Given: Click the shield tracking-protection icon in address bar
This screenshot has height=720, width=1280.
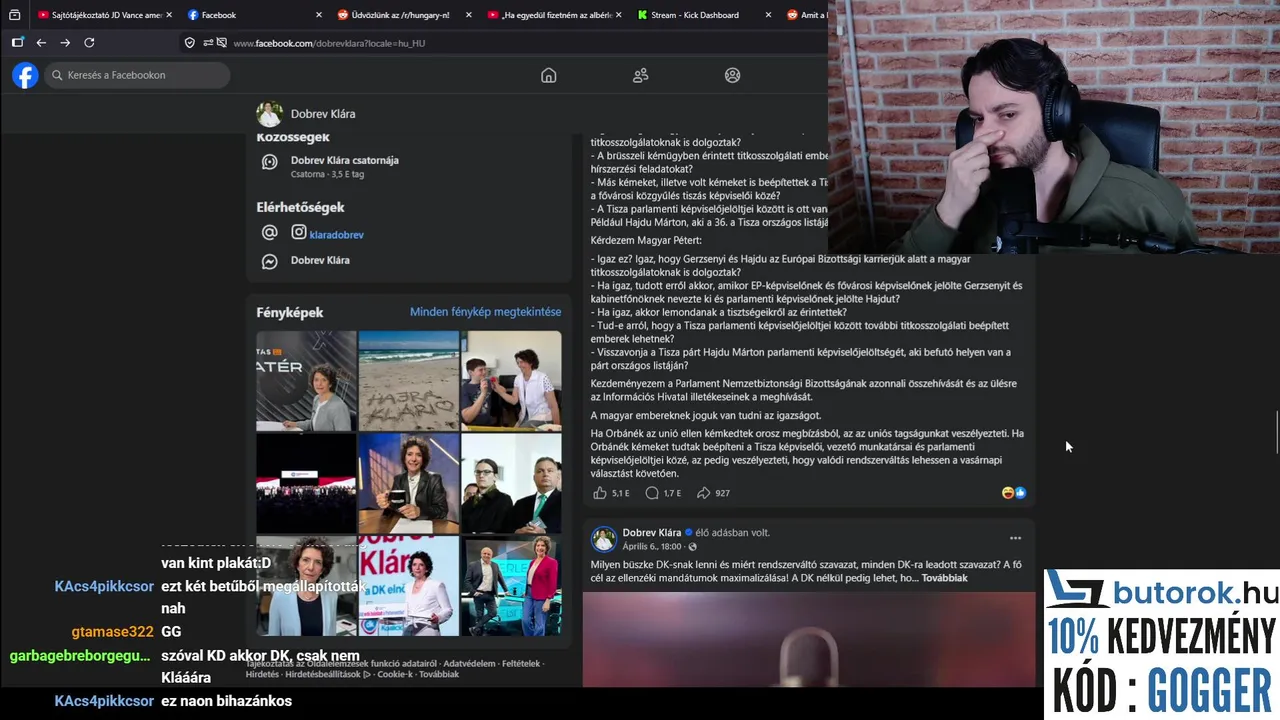Looking at the screenshot, I should coord(190,43).
